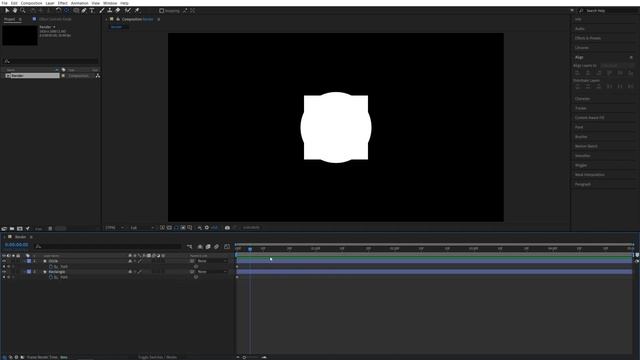
Task: Collapse the Rectangle layer properties
Action: click(24, 271)
